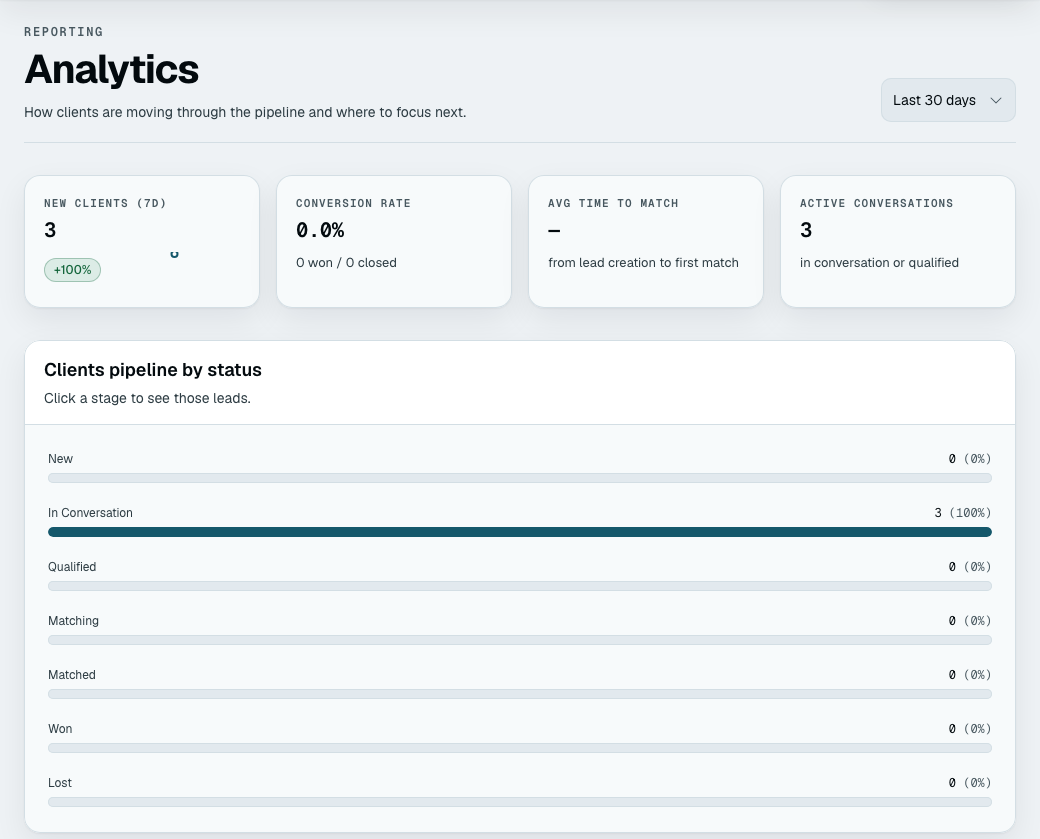Click the Analytics page heading
Viewport: 1040px width, 839px height.
[111, 69]
